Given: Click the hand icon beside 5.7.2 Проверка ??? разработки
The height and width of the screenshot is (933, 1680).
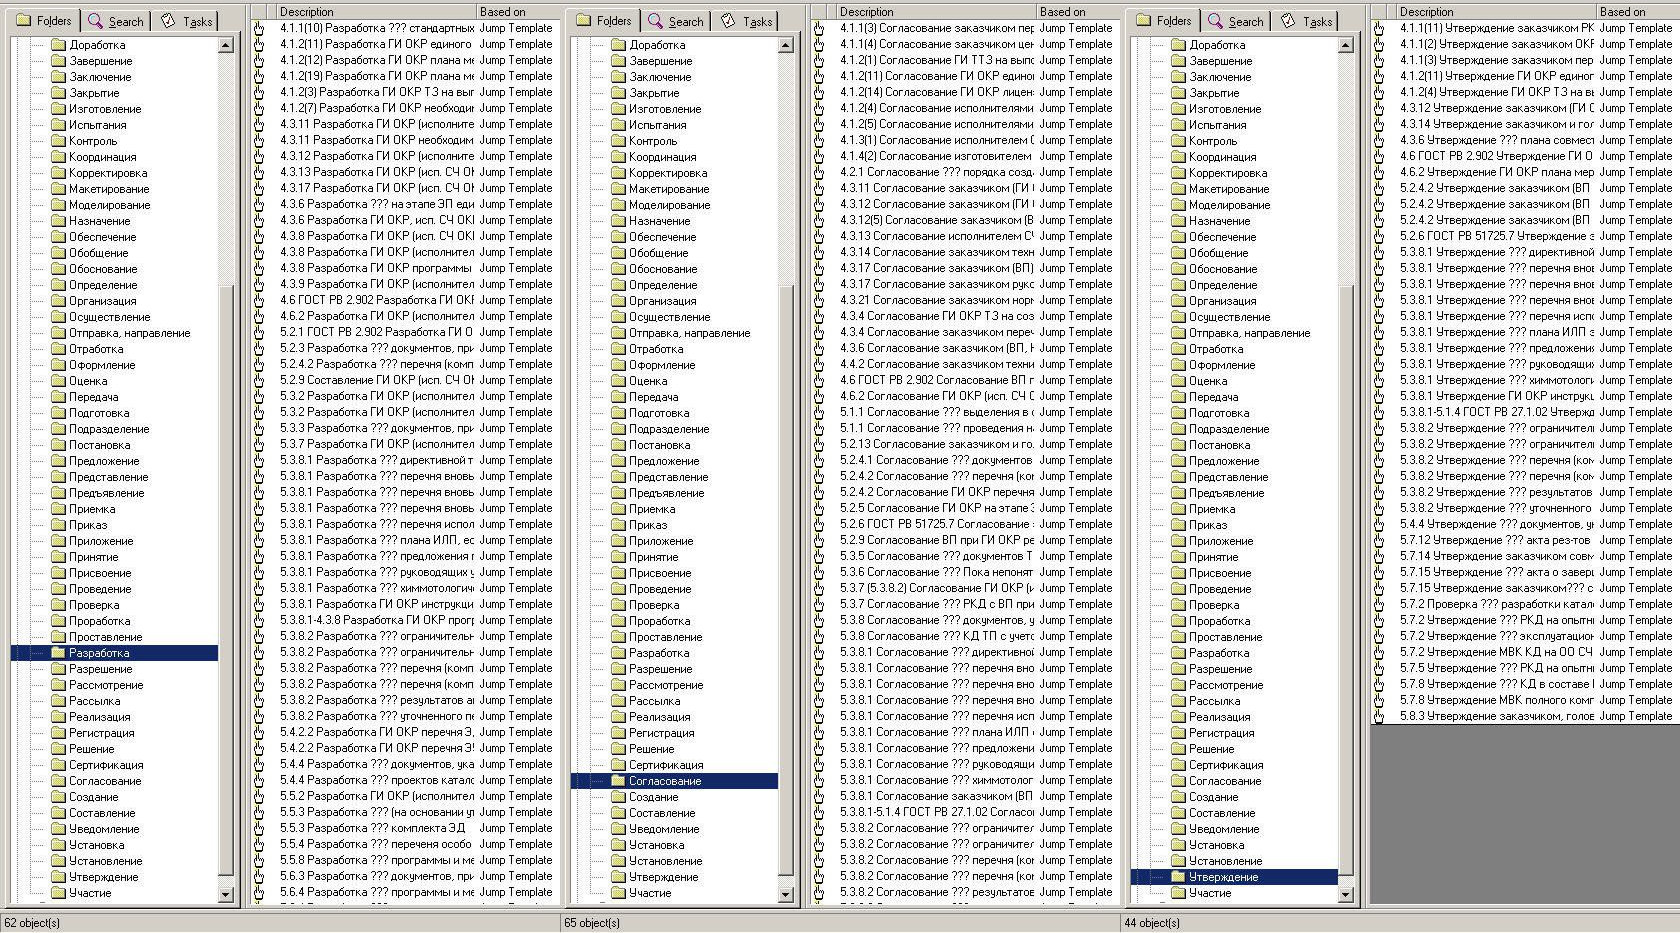Looking at the screenshot, I should (x=1379, y=604).
